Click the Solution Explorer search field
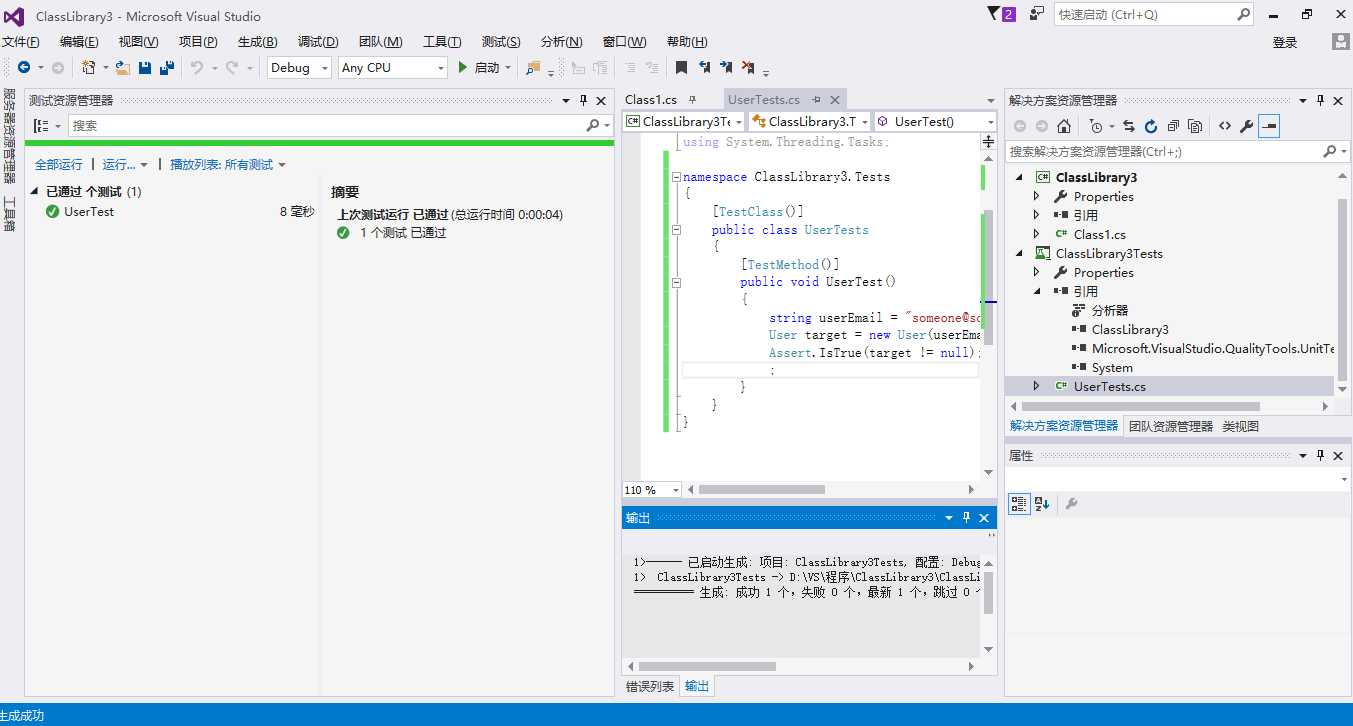1353x726 pixels. 1176,151
